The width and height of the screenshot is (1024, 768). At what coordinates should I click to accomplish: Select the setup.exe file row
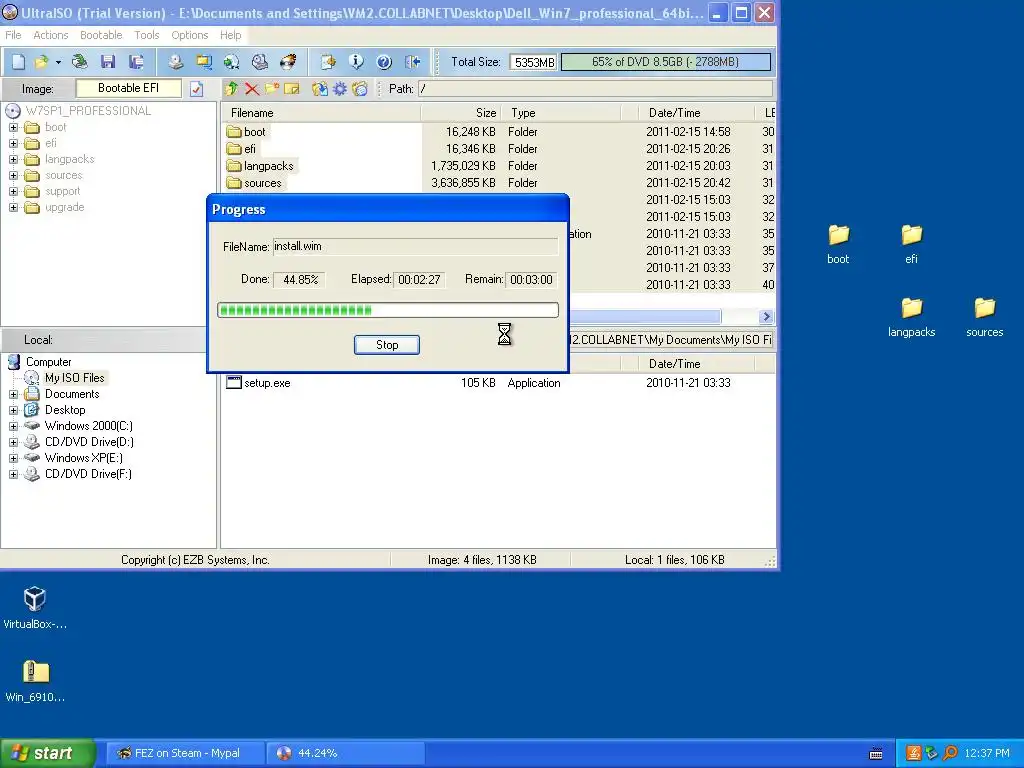click(498, 383)
